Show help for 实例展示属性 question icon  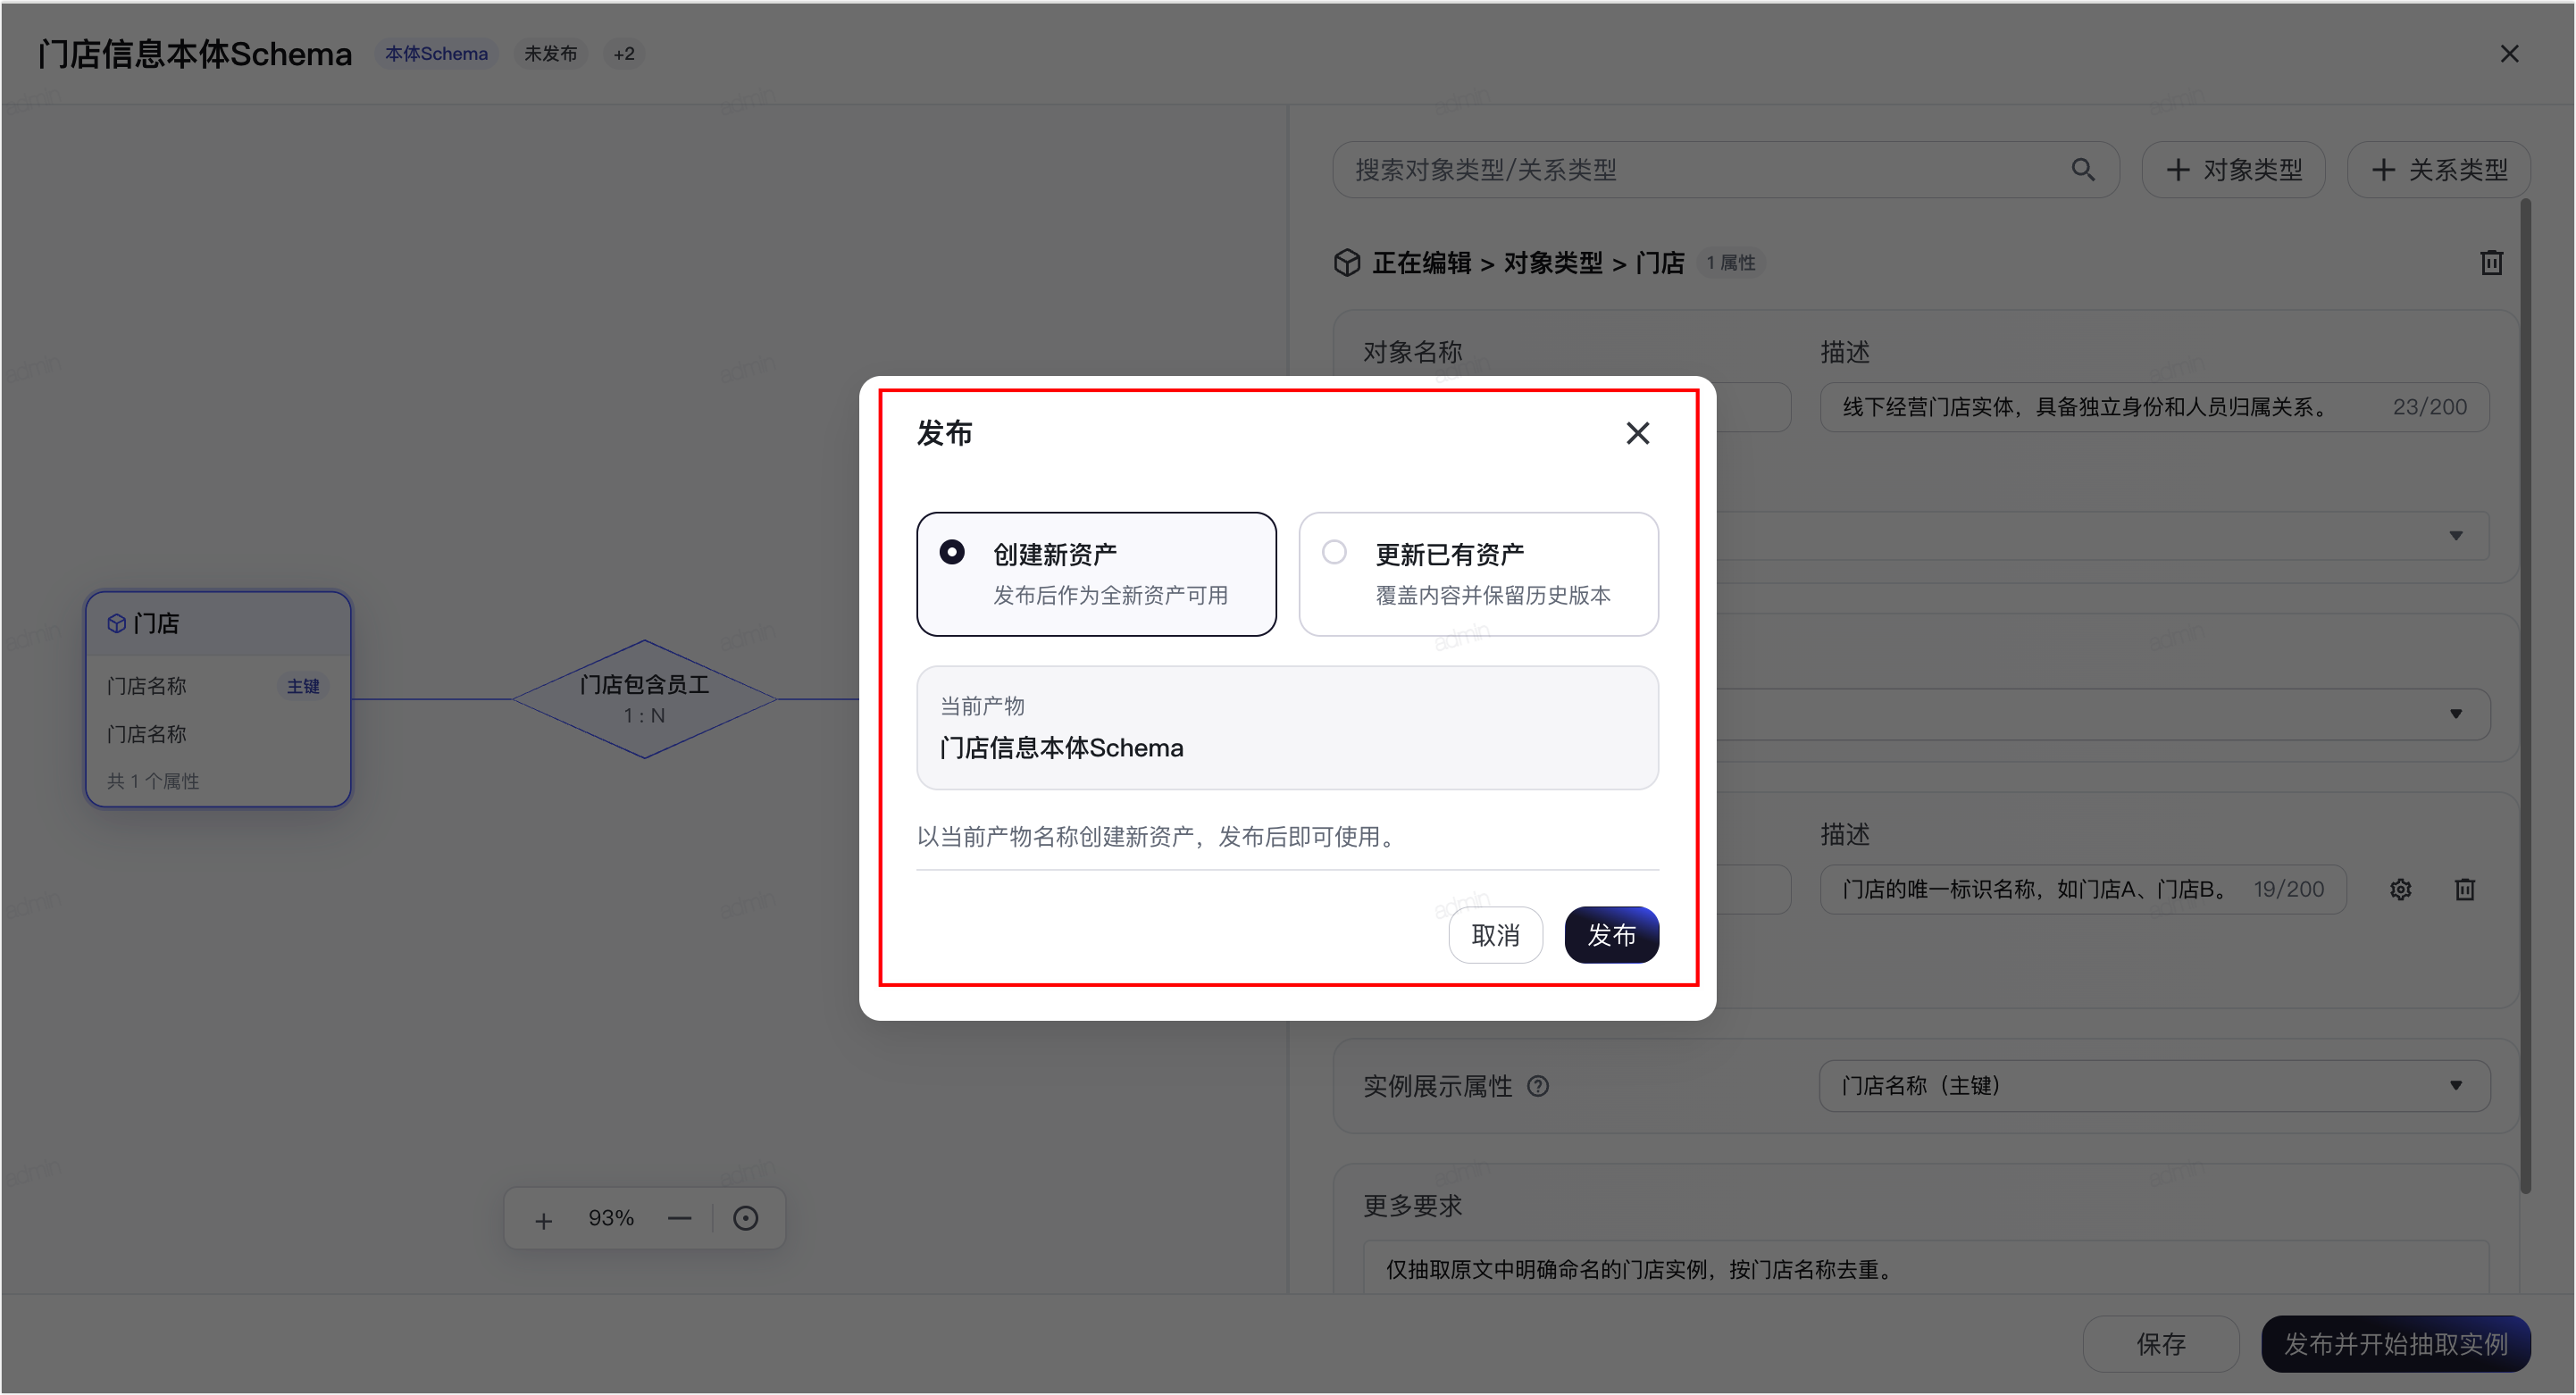tap(1538, 1086)
